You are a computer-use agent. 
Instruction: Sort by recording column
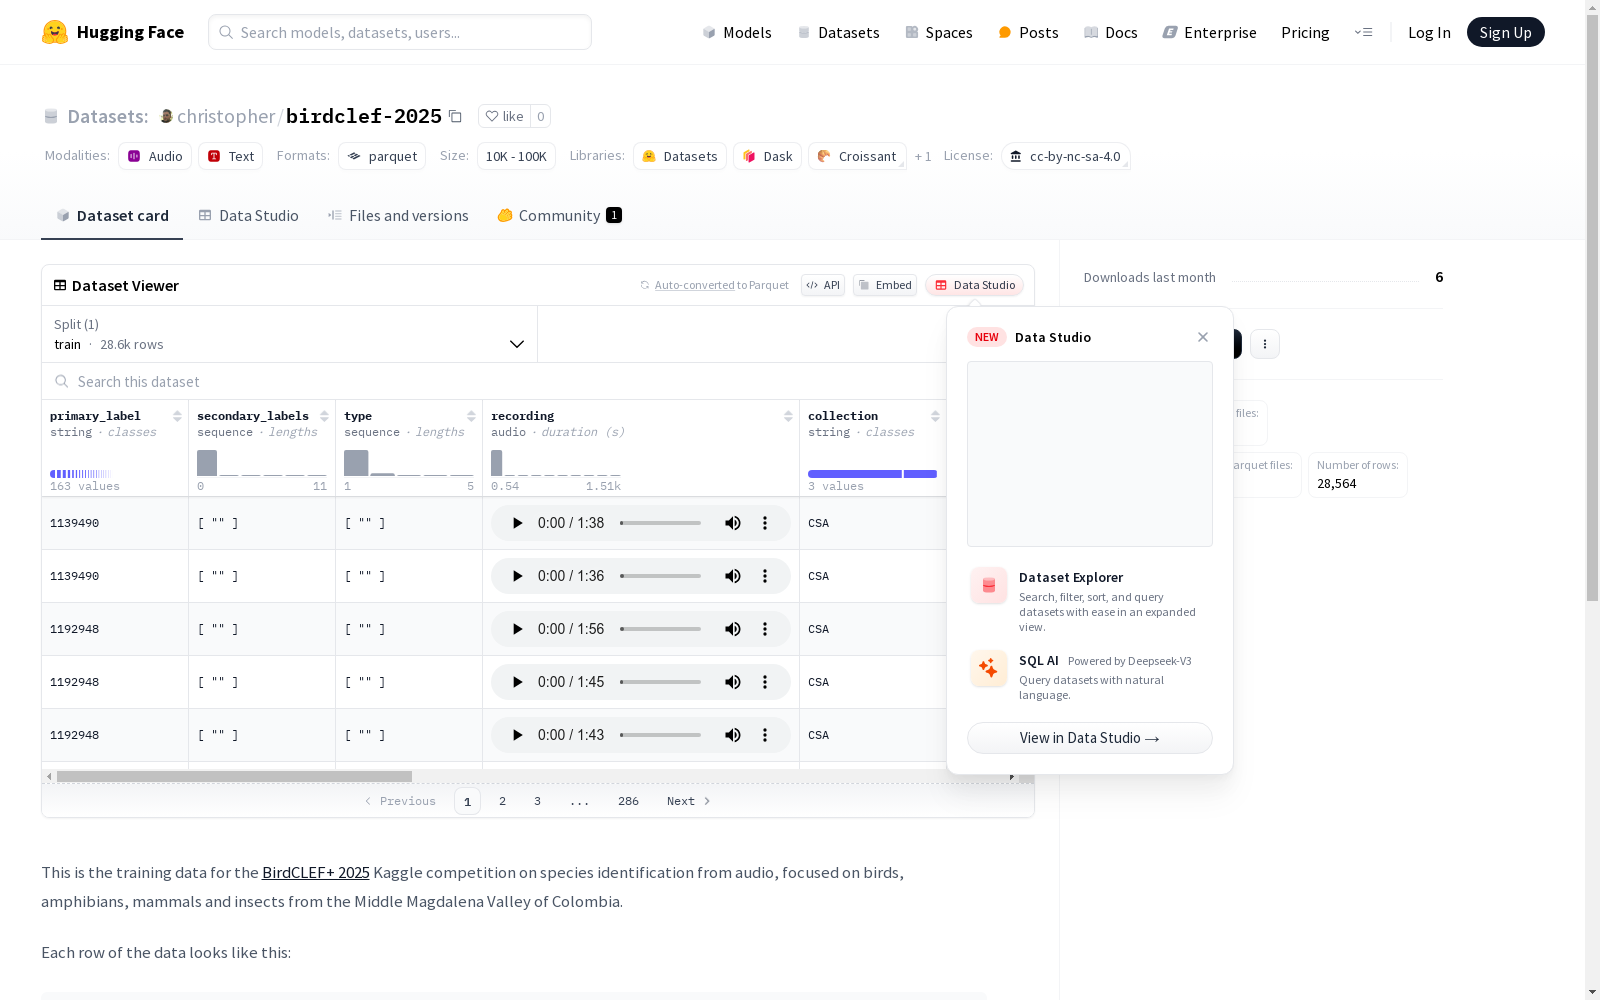(x=788, y=416)
